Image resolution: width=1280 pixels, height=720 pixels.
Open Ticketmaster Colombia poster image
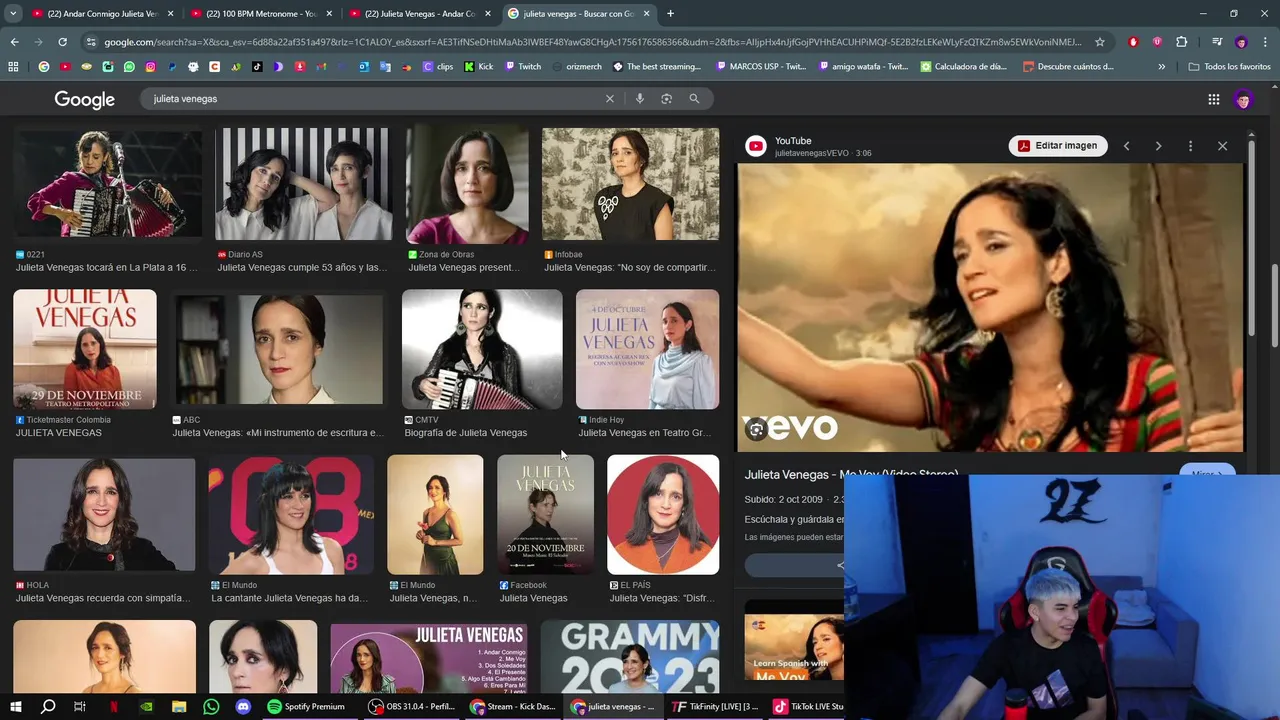coord(85,349)
